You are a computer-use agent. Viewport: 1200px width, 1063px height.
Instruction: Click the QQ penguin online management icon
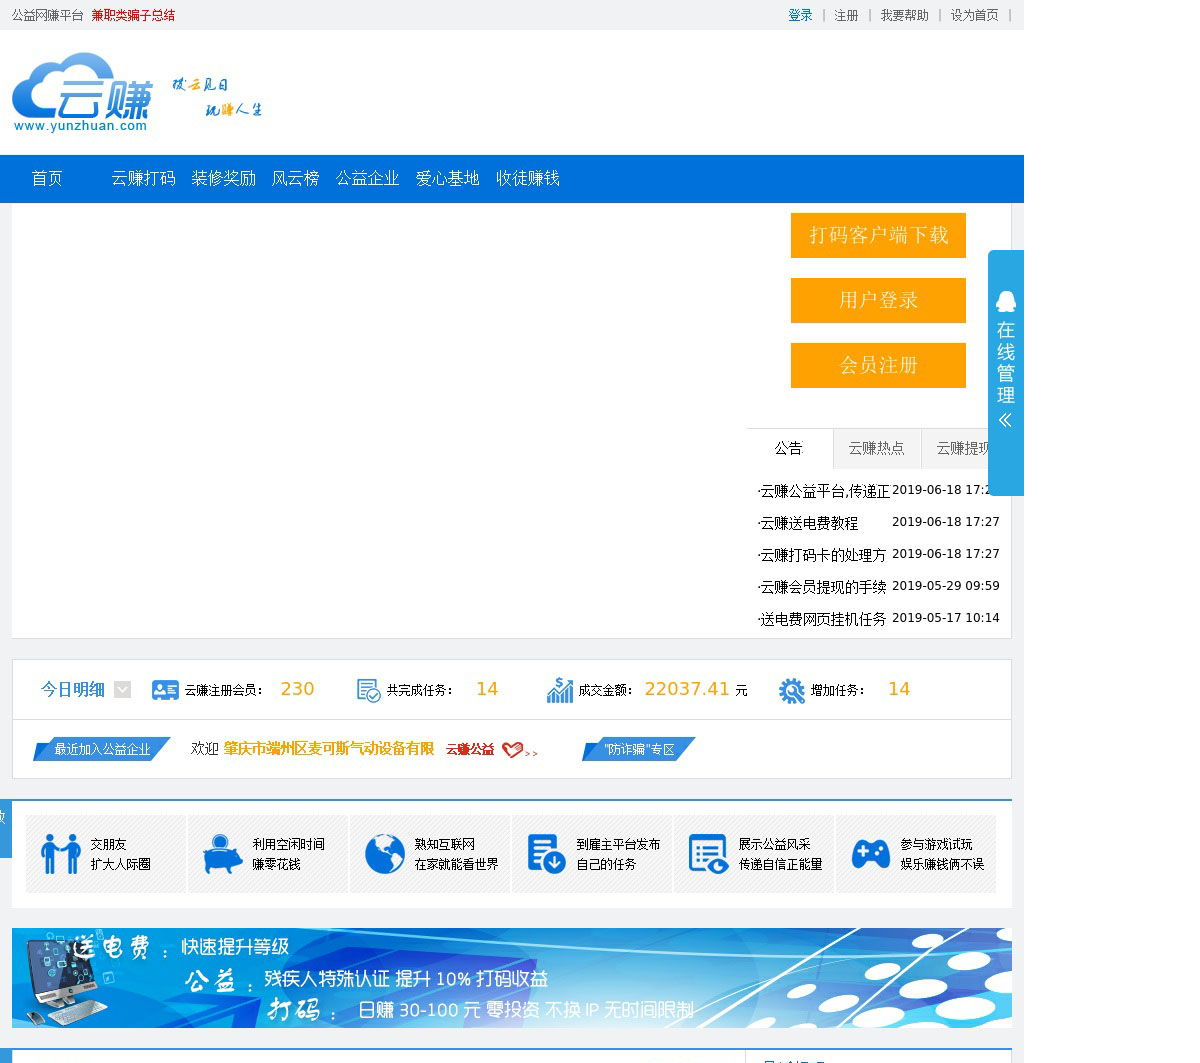(1005, 301)
